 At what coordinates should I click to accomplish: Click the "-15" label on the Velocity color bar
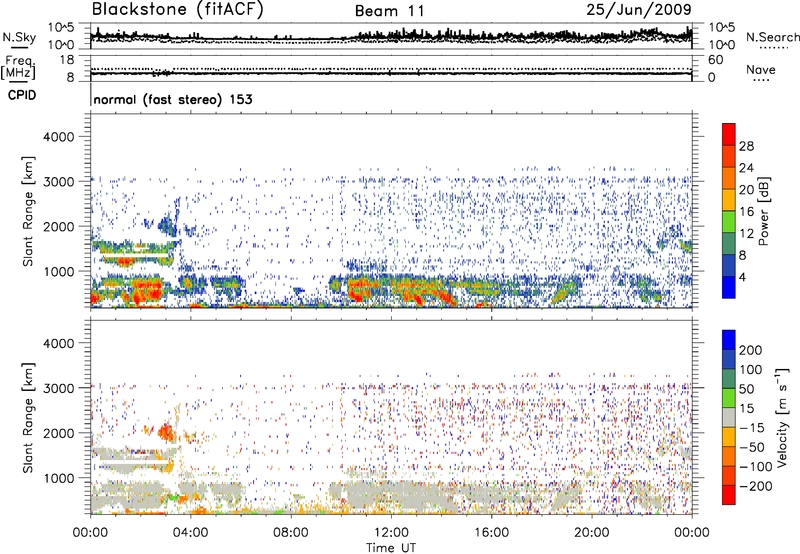(752, 428)
